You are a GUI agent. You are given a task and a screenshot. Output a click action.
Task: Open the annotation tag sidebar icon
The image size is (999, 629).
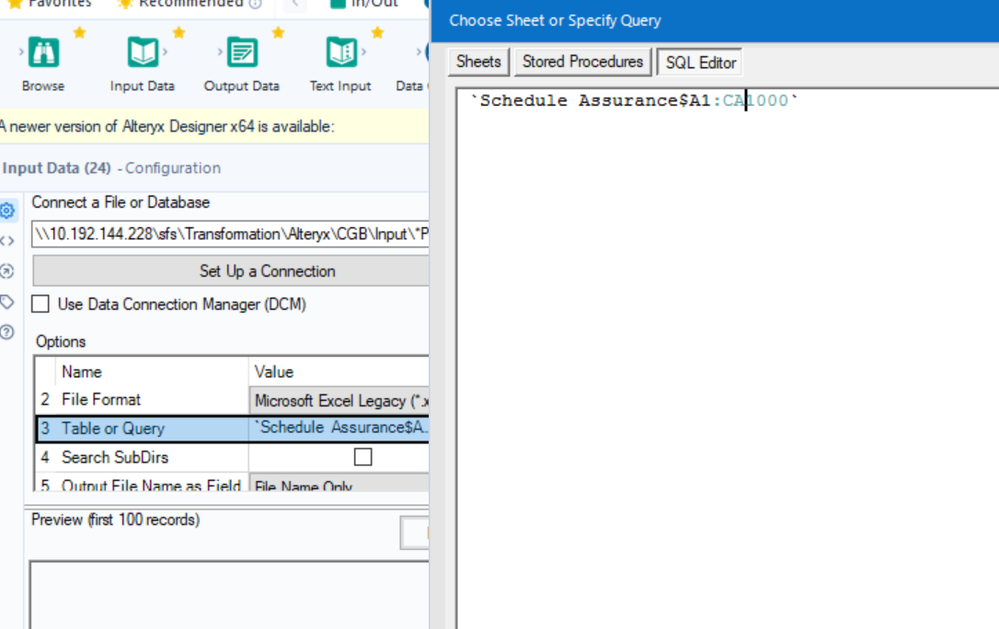(8, 301)
